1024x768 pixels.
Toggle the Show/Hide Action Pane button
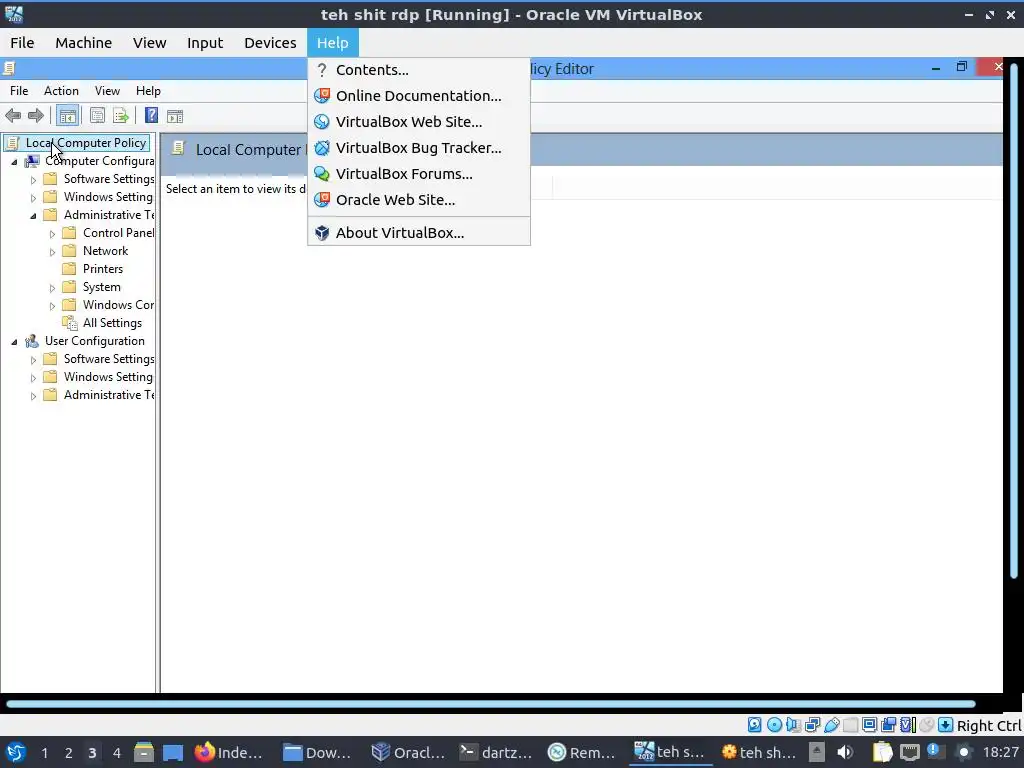(x=175, y=116)
